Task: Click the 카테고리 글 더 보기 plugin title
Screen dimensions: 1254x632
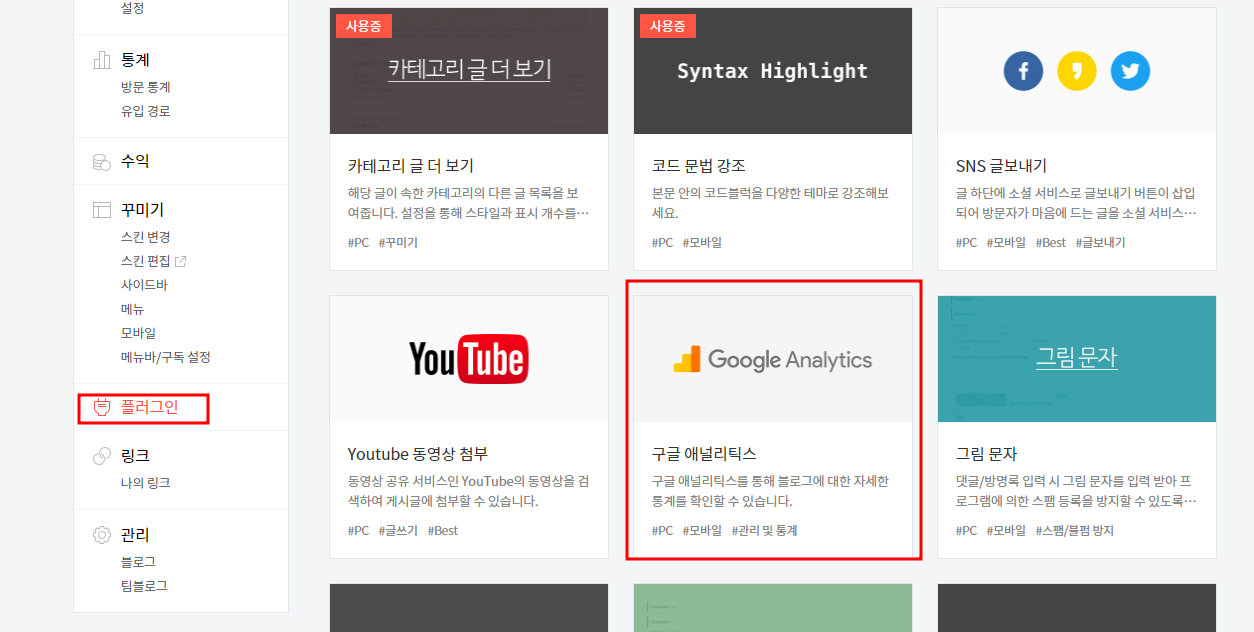Action: [412, 166]
